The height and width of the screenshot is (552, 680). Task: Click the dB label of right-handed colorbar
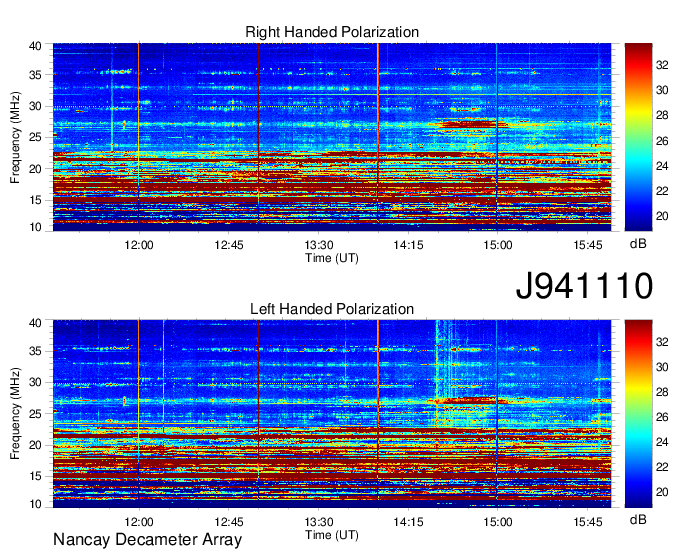coord(638,244)
